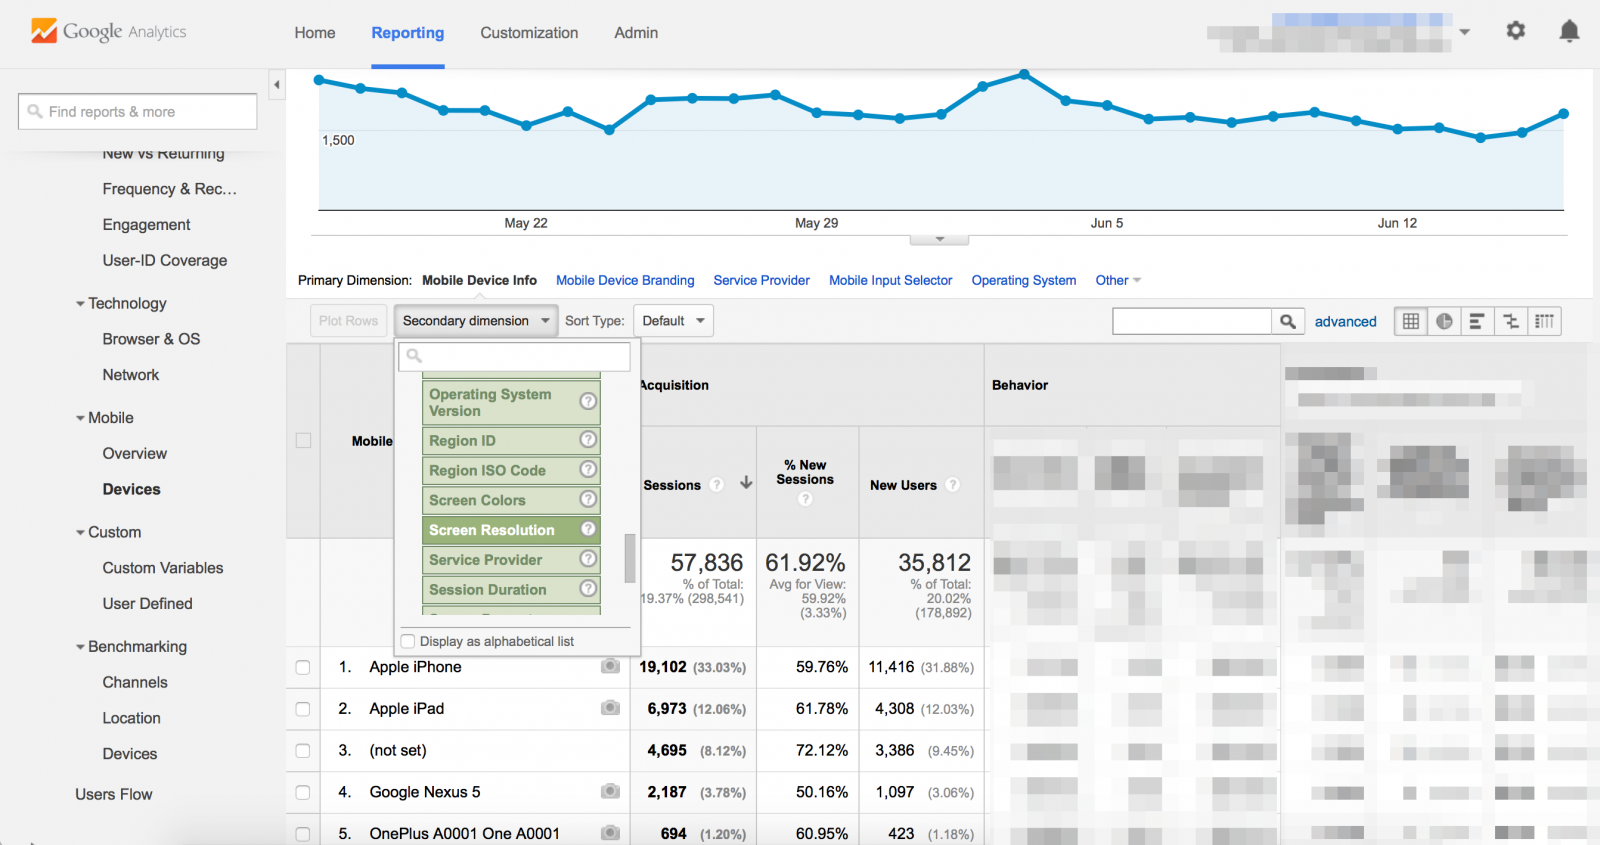1600x845 pixels.
Task: Click the Google Analytics logo
Action: point(108,31)
